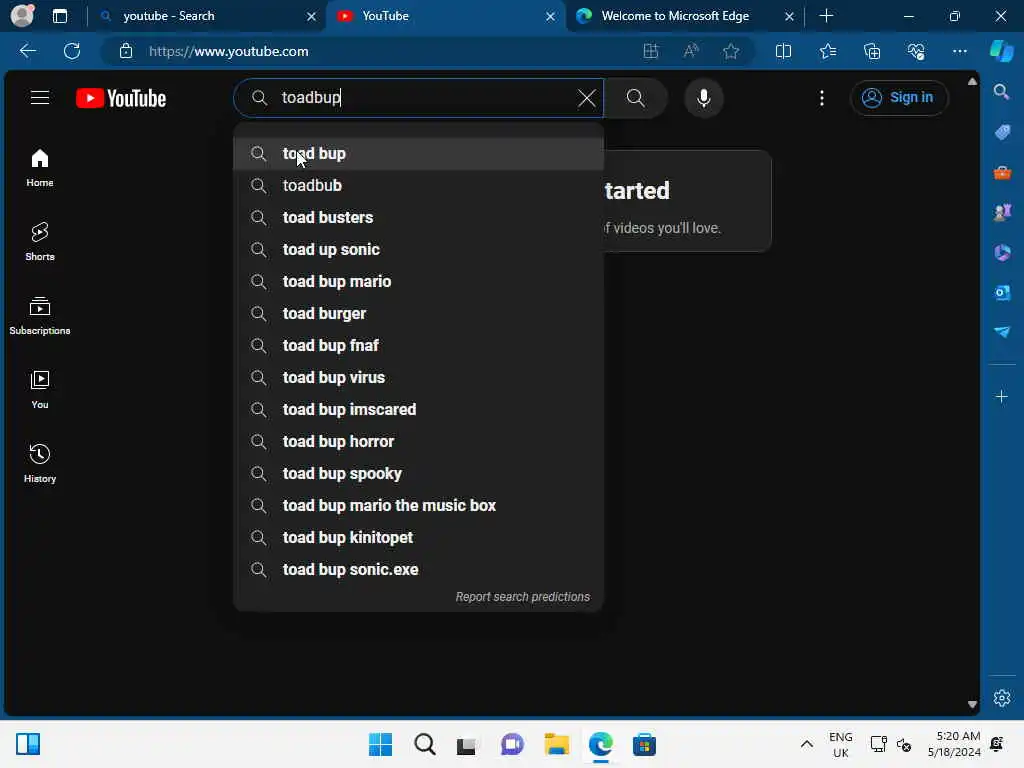1024x768 pixels.
Task: Select suggestion "toad bup mario"
Action: [419, 281]
